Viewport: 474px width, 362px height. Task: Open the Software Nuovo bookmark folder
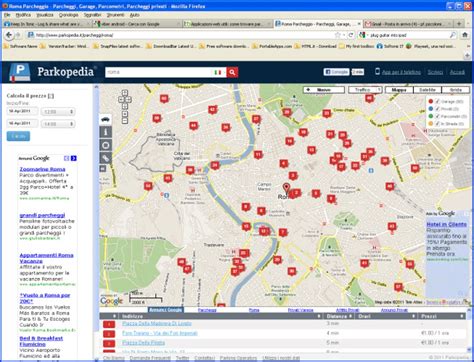pos(20,46)
